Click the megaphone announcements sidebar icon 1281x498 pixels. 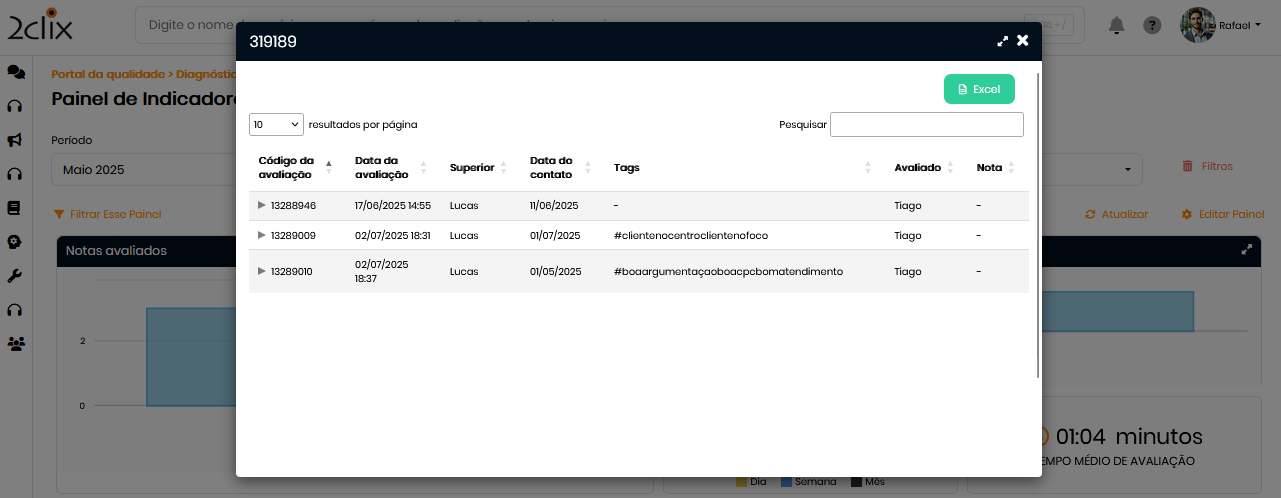click(x=15, y=140)
